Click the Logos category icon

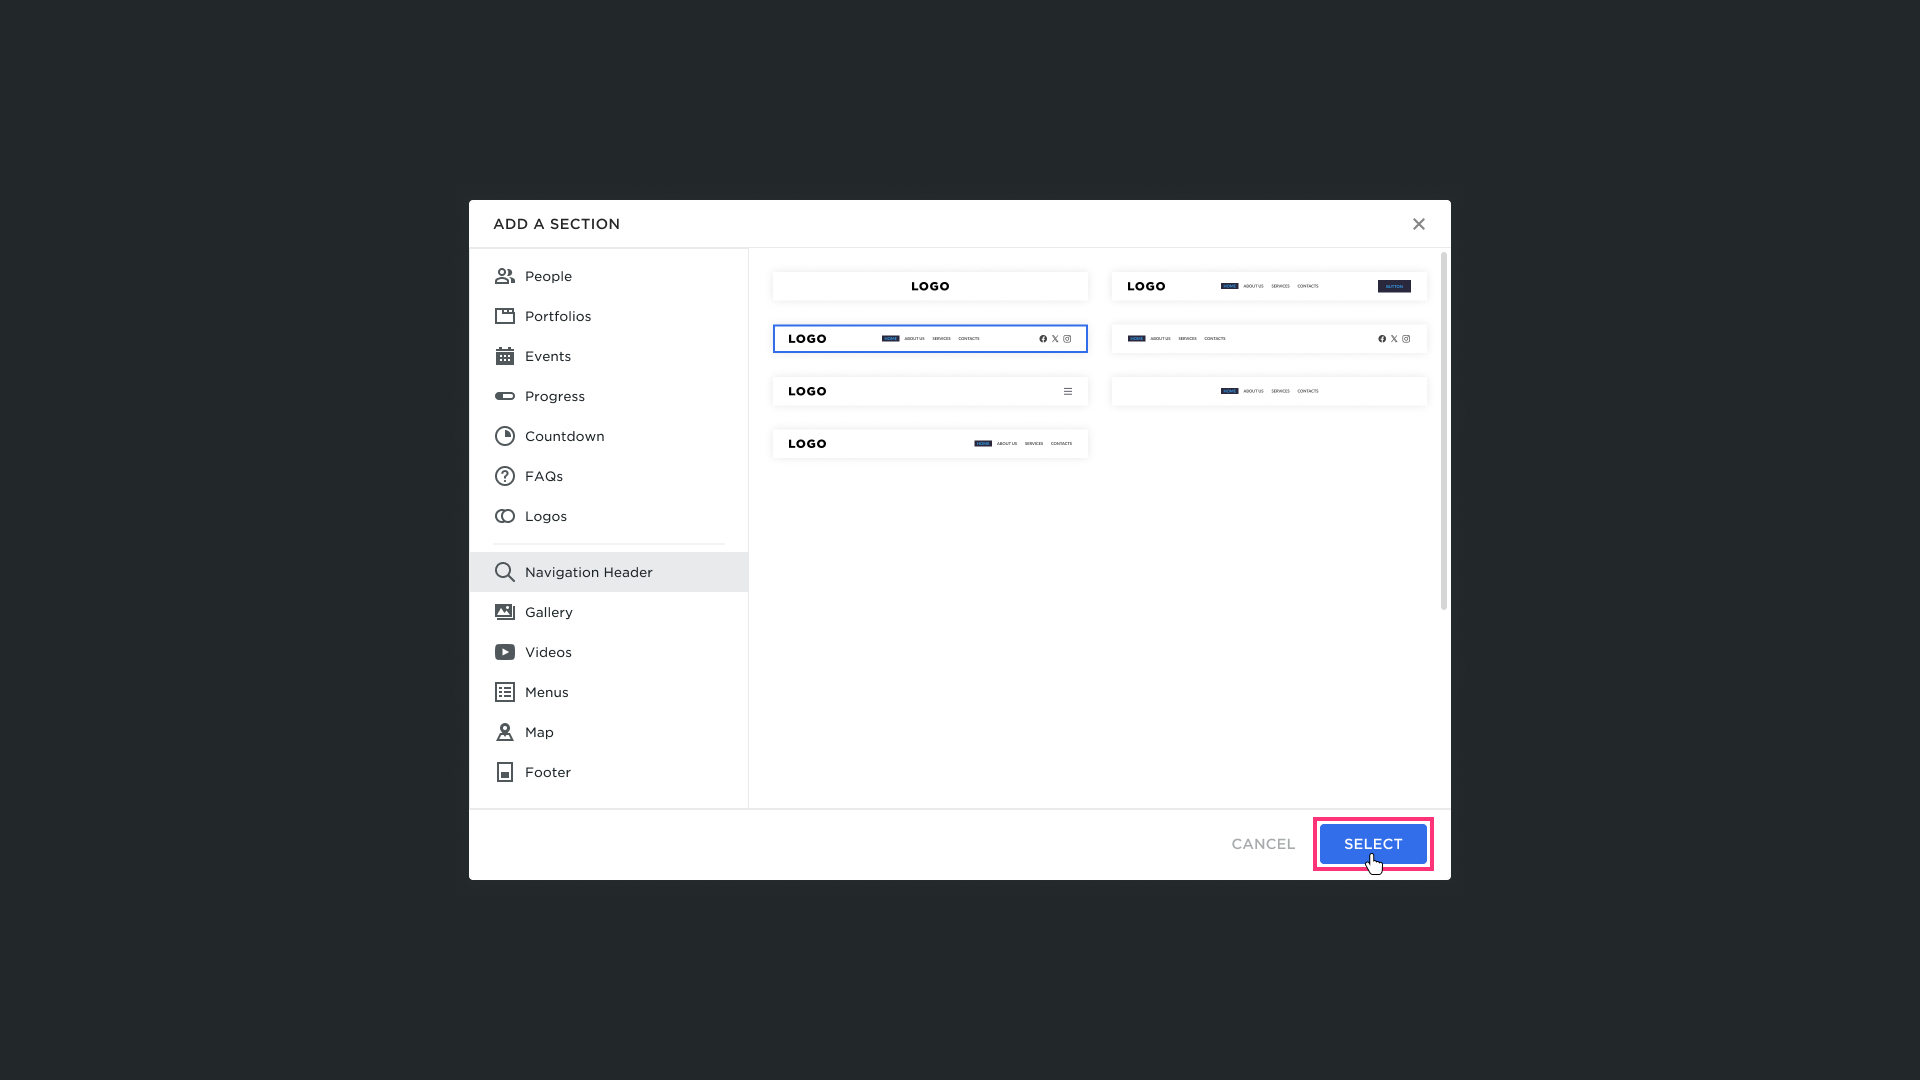tap(504, 516)
